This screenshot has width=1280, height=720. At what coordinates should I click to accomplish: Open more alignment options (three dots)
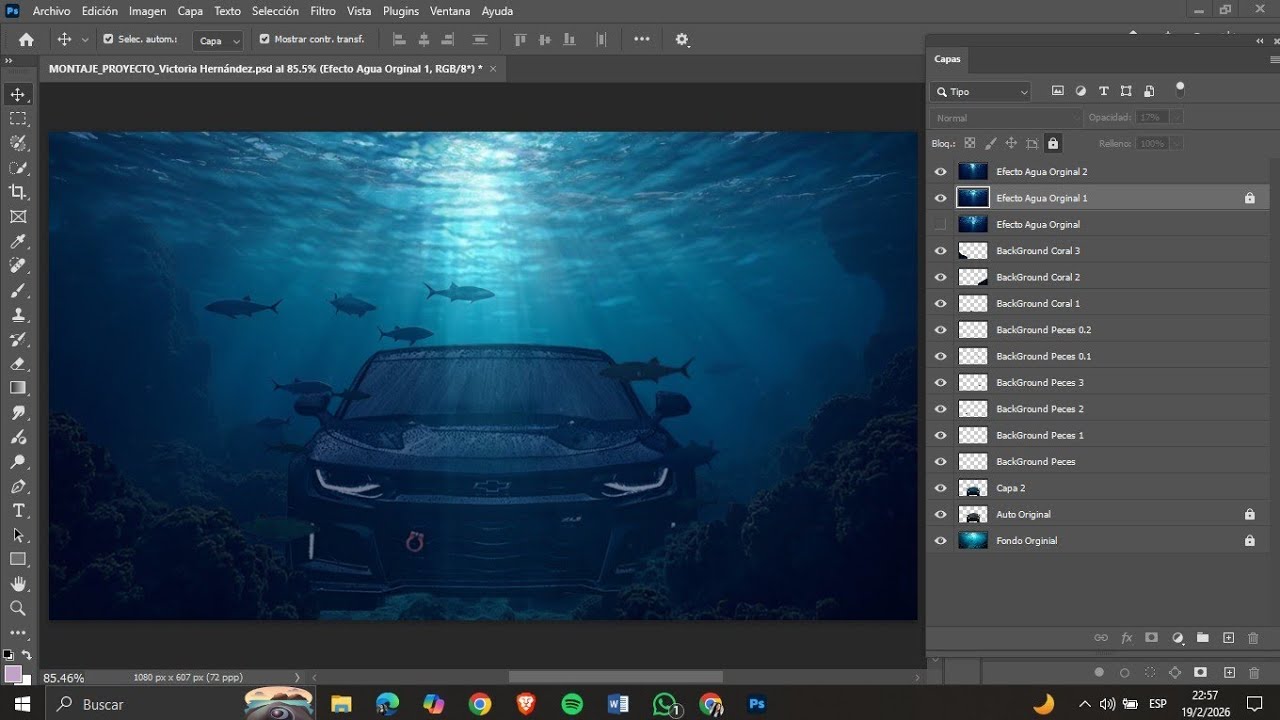pyautogui.click(x=642, y=39)
